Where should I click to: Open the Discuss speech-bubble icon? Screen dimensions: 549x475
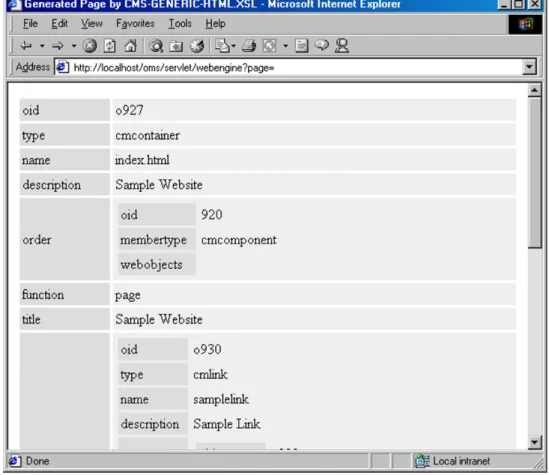pos(322,45)
